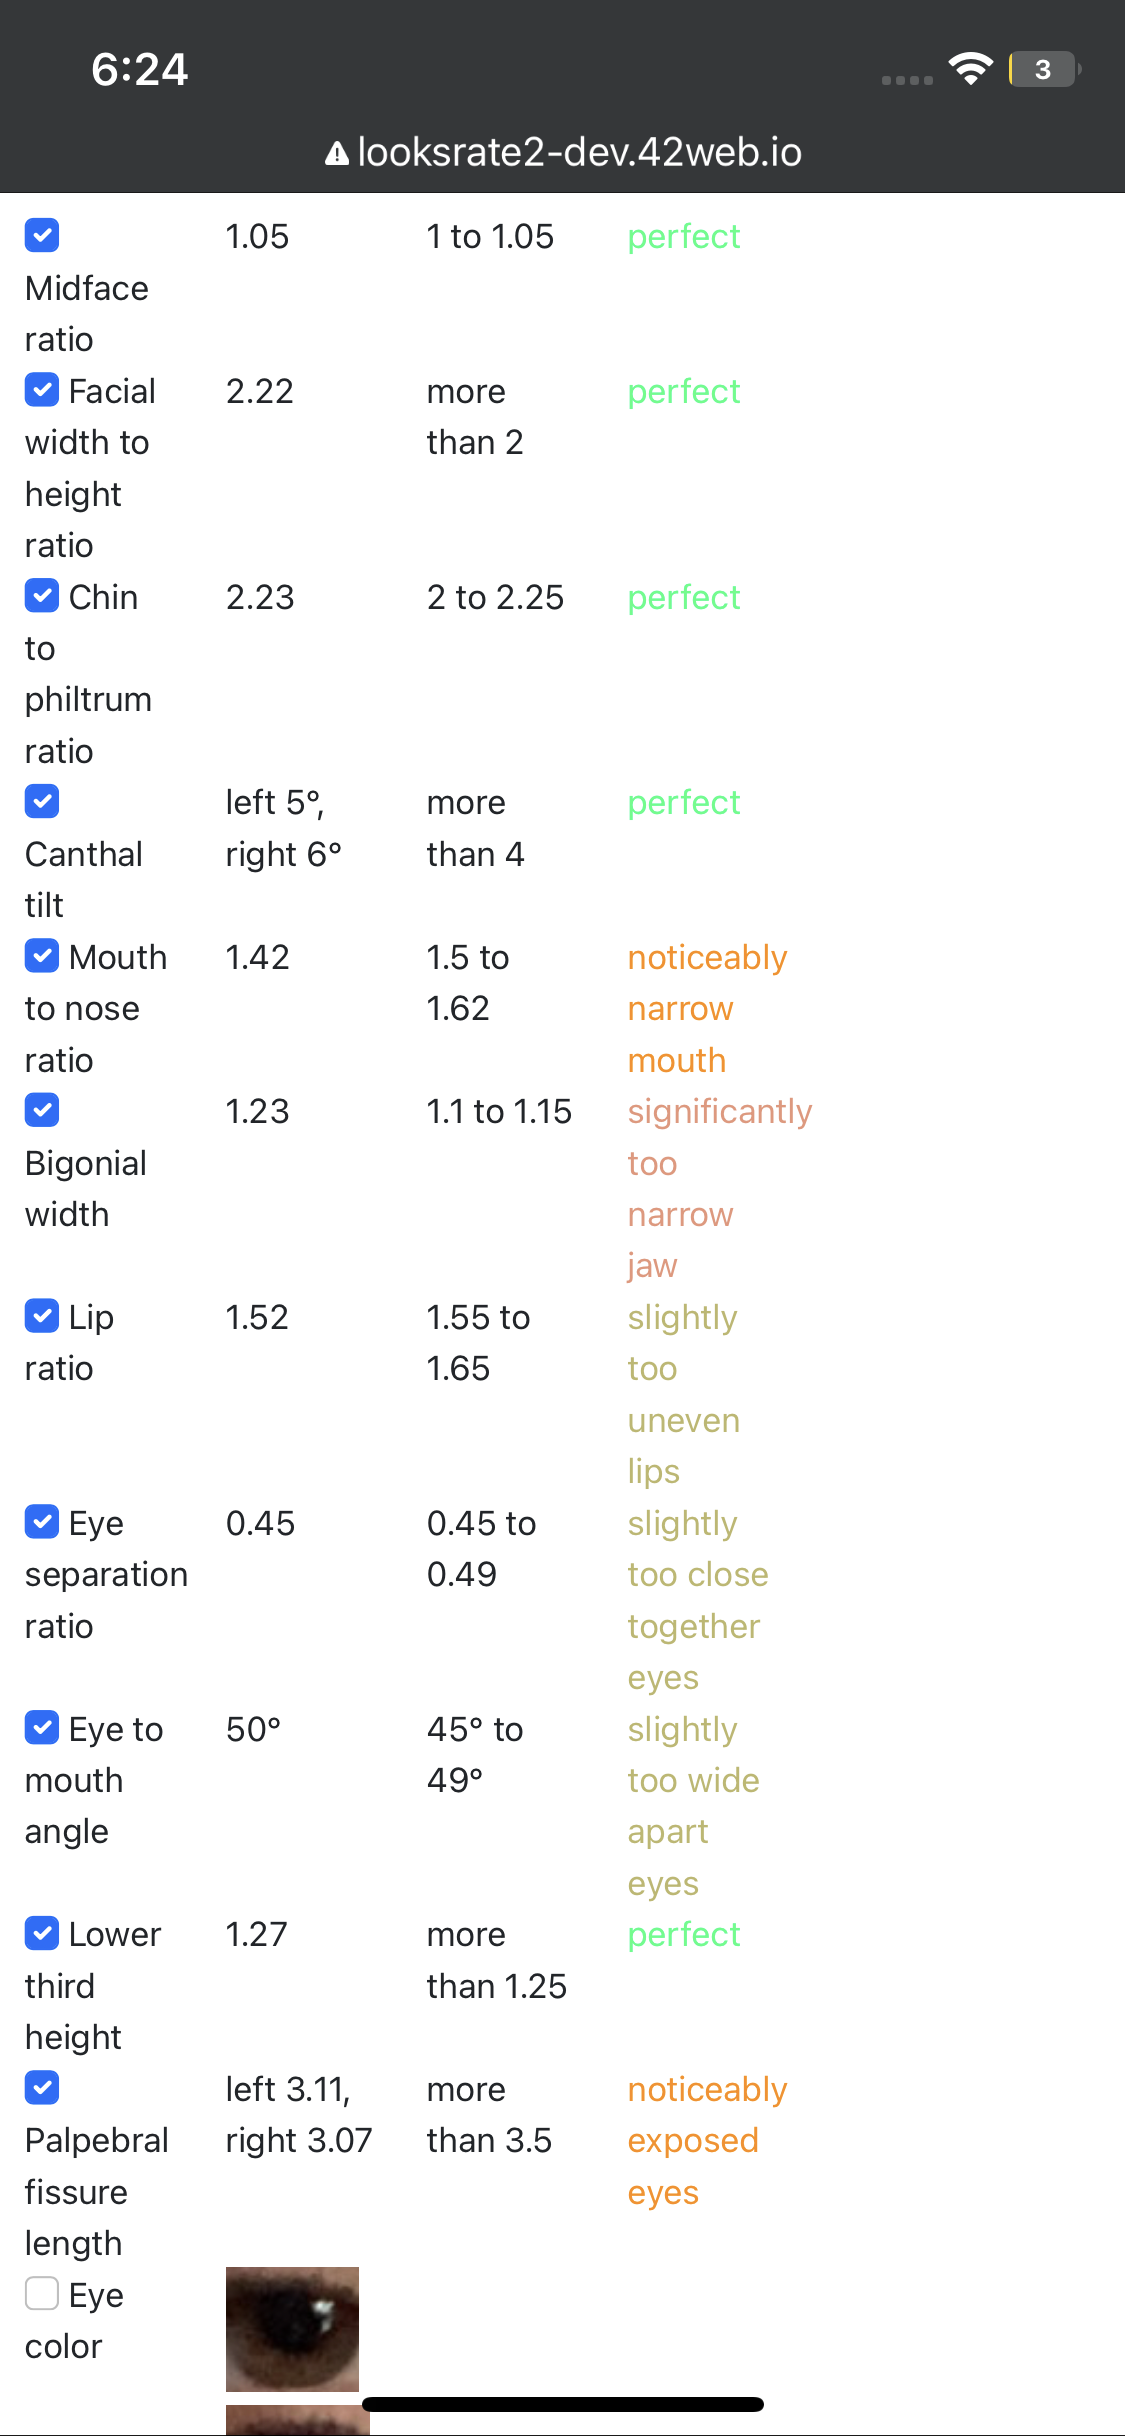Toggle the Canthal tilt checkbox
Image resolution: width=1125 pixels, height=2436 pixels.
[x=42, y=801]
